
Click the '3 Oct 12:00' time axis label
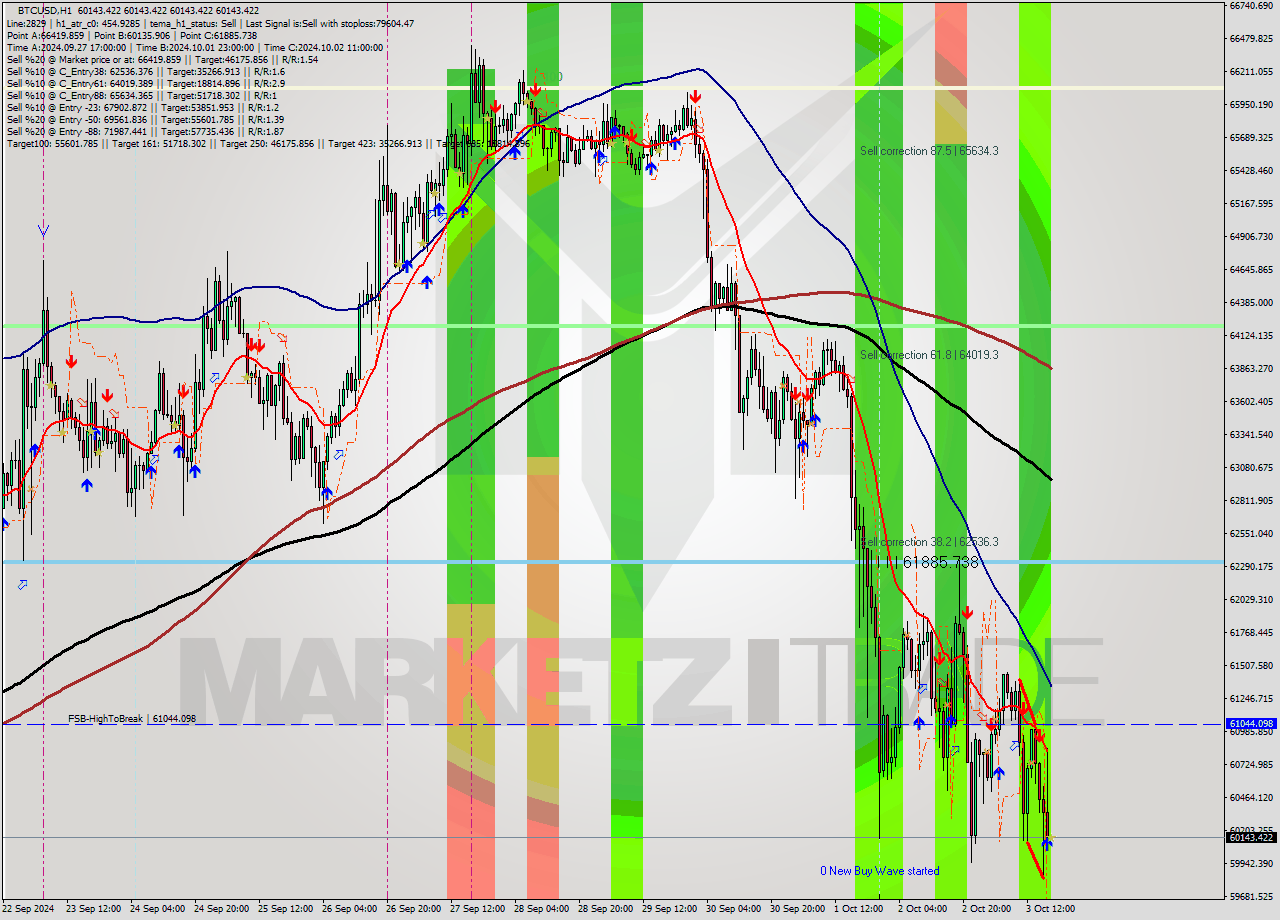1051,909
